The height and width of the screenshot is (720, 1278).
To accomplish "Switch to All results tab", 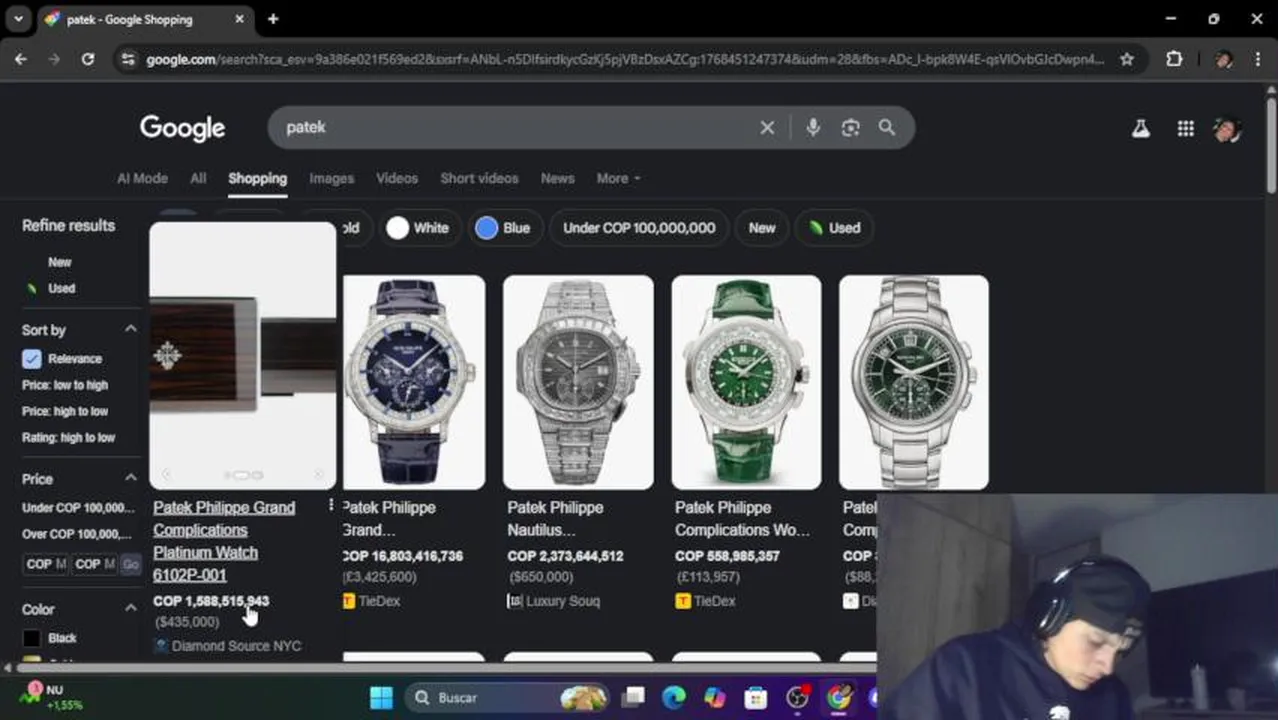I will (198, 178).
